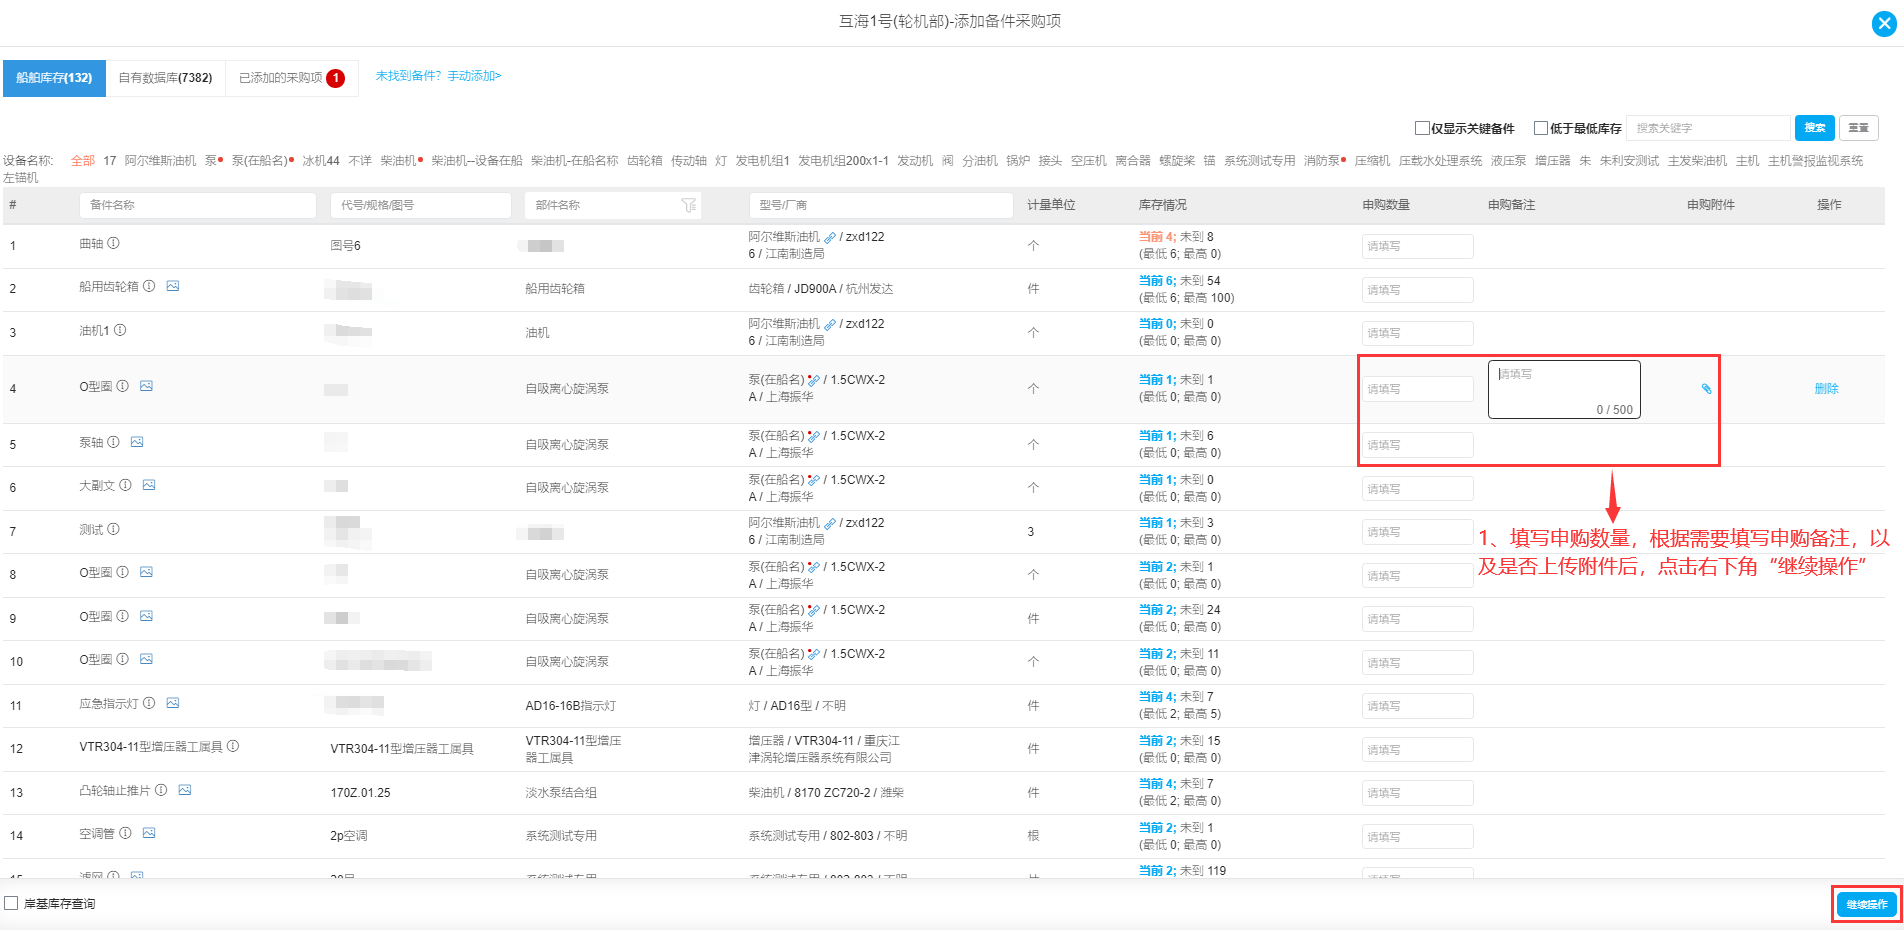The image size is (1904, 931).
Task: Switch to 船舶库存(132) tab
Action: (x=54, y=78)
